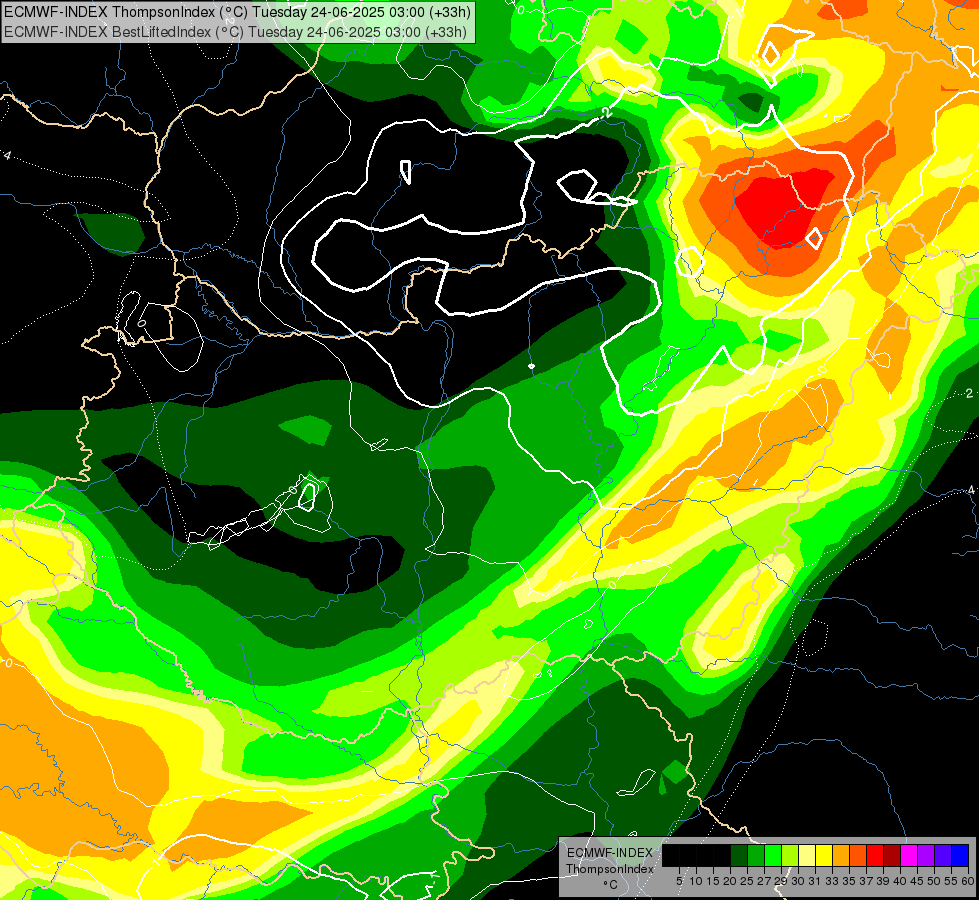The height and width of the screenshot is (900, 979).
Task: Click the bright red maximum area on map
Action: (x=785, y=206)
